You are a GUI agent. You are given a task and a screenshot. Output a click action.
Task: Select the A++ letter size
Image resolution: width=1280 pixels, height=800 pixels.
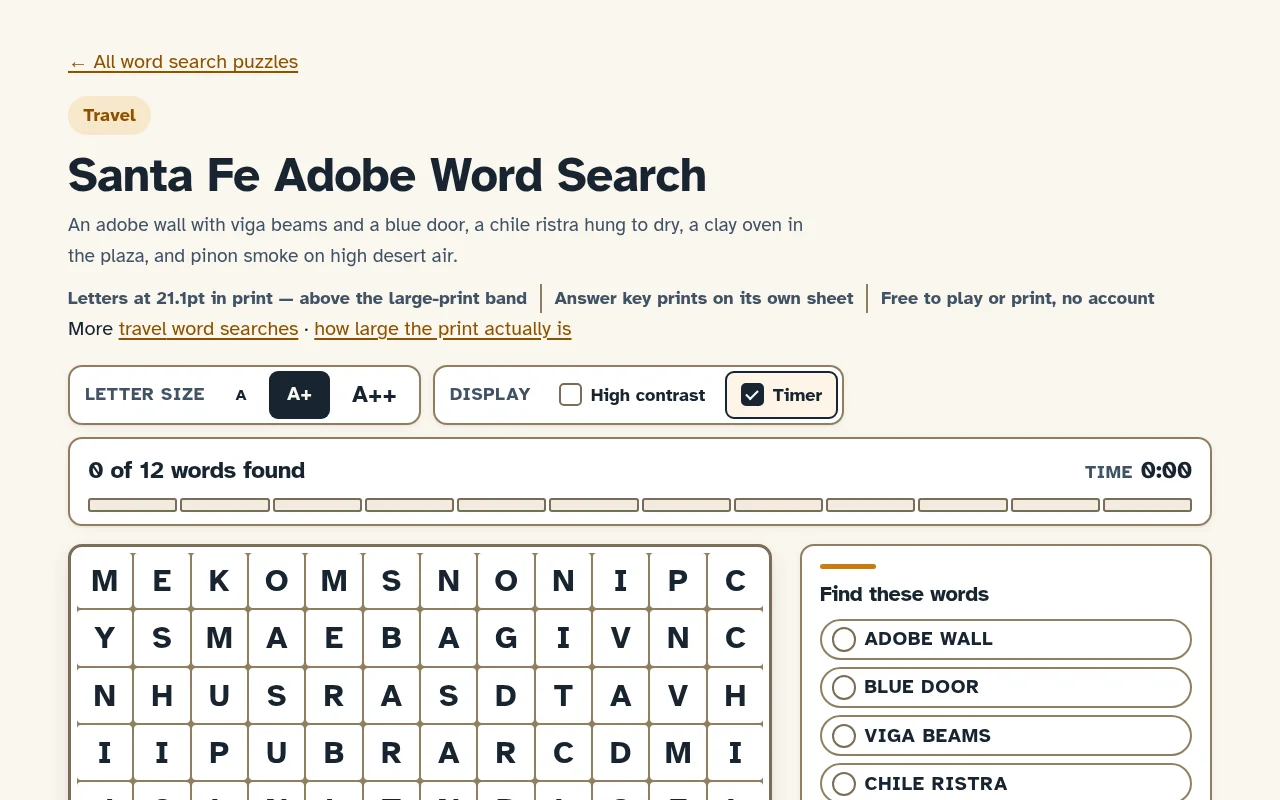pos(374,395)
